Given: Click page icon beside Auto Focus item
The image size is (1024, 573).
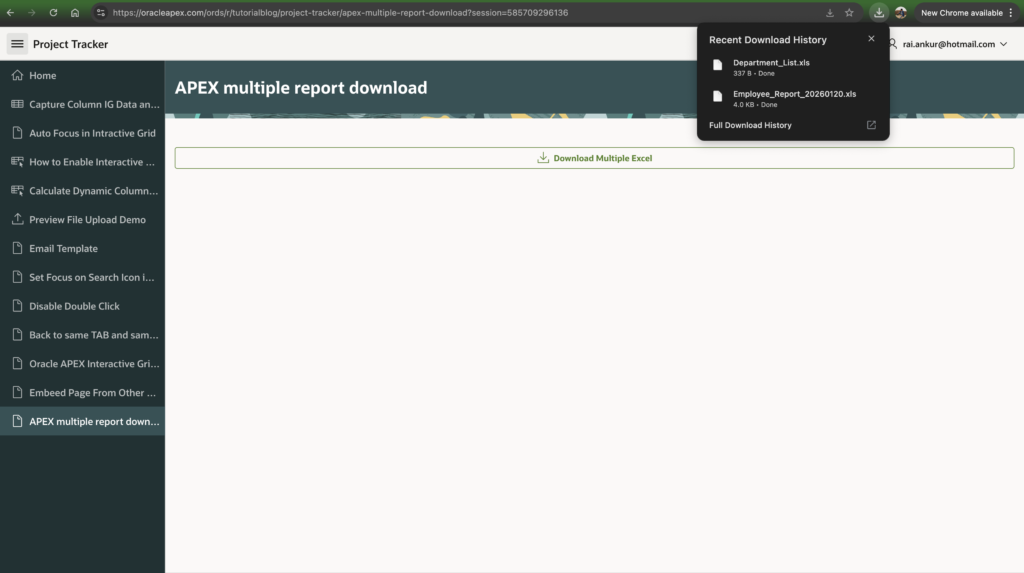Looking at the screenshot, I should point(17,133).
